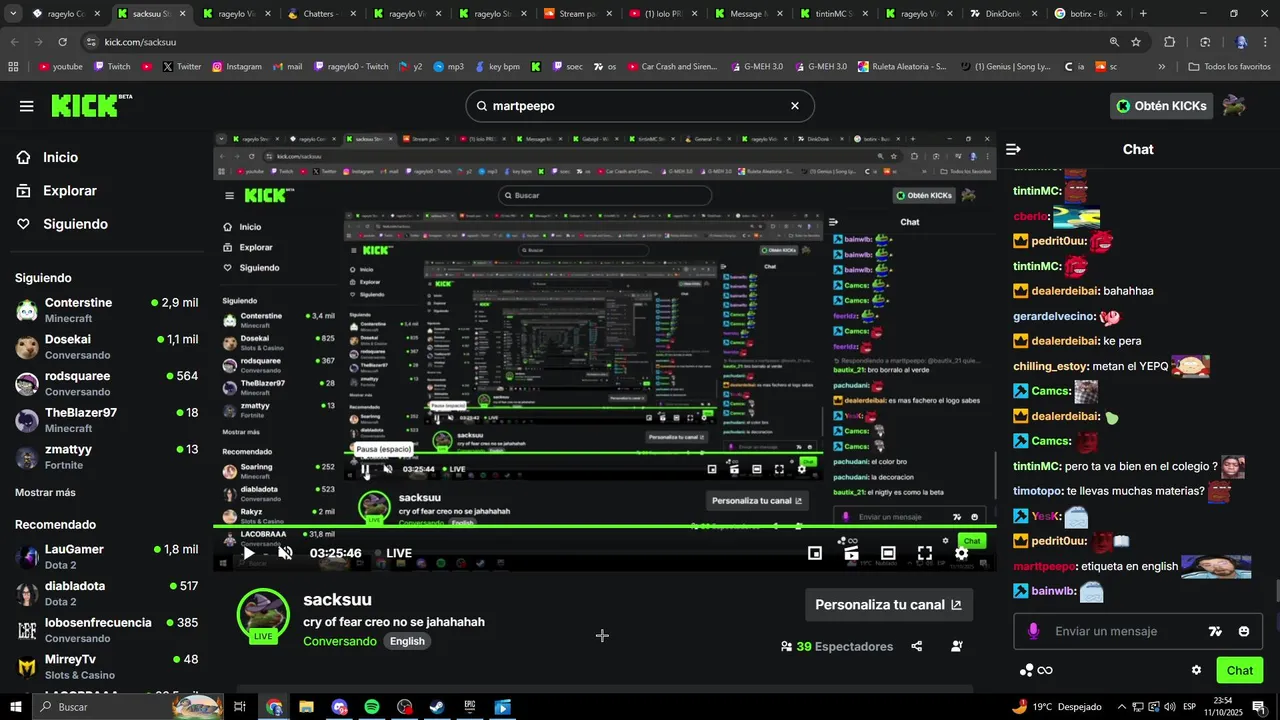Share the sacksuu stream
This screenshot has width=1280, height=720.
tap(917, 646)
